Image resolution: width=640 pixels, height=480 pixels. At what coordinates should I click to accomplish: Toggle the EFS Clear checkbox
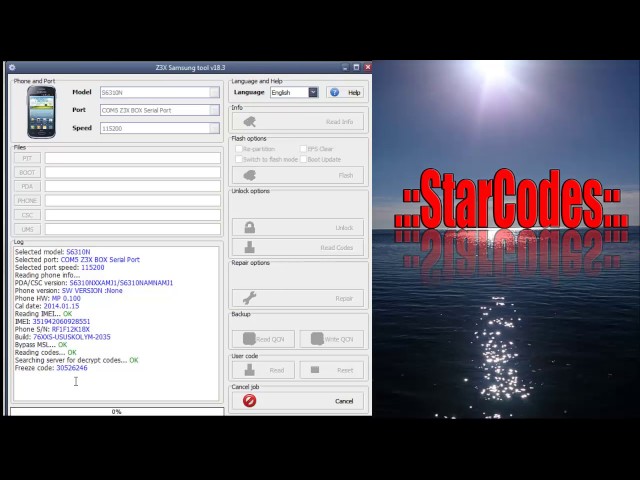pos(303,149)
